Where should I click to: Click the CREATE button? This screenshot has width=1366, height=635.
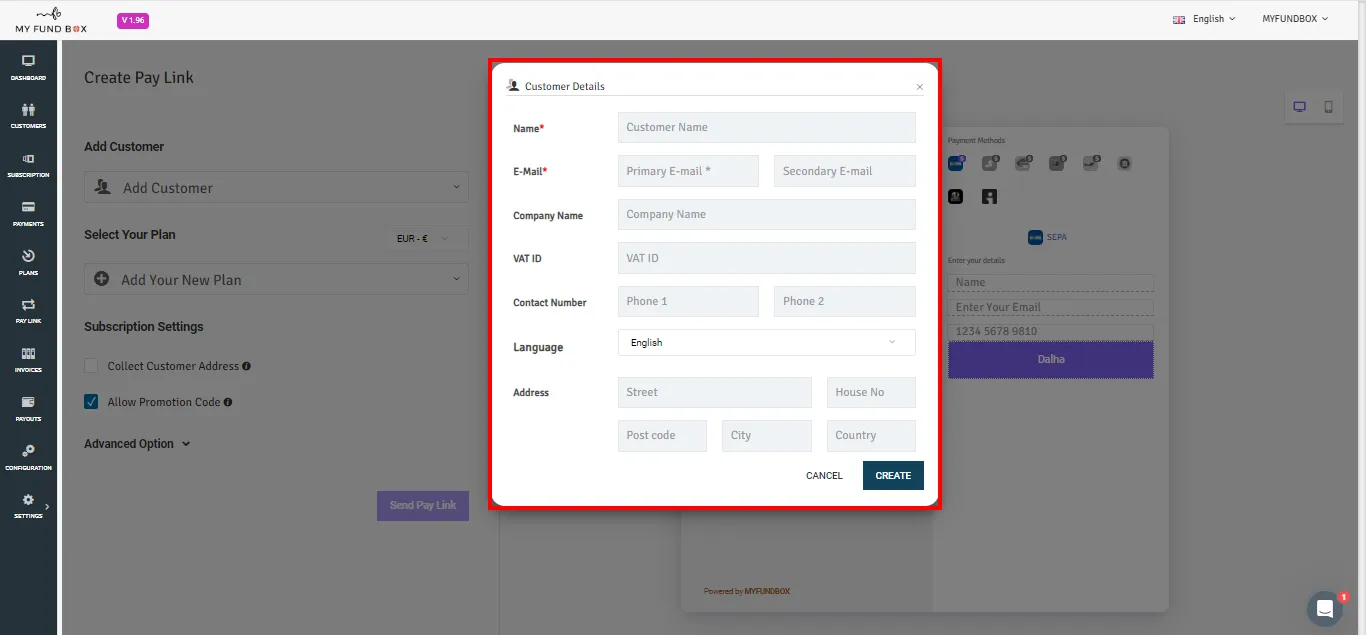point(893,476)
